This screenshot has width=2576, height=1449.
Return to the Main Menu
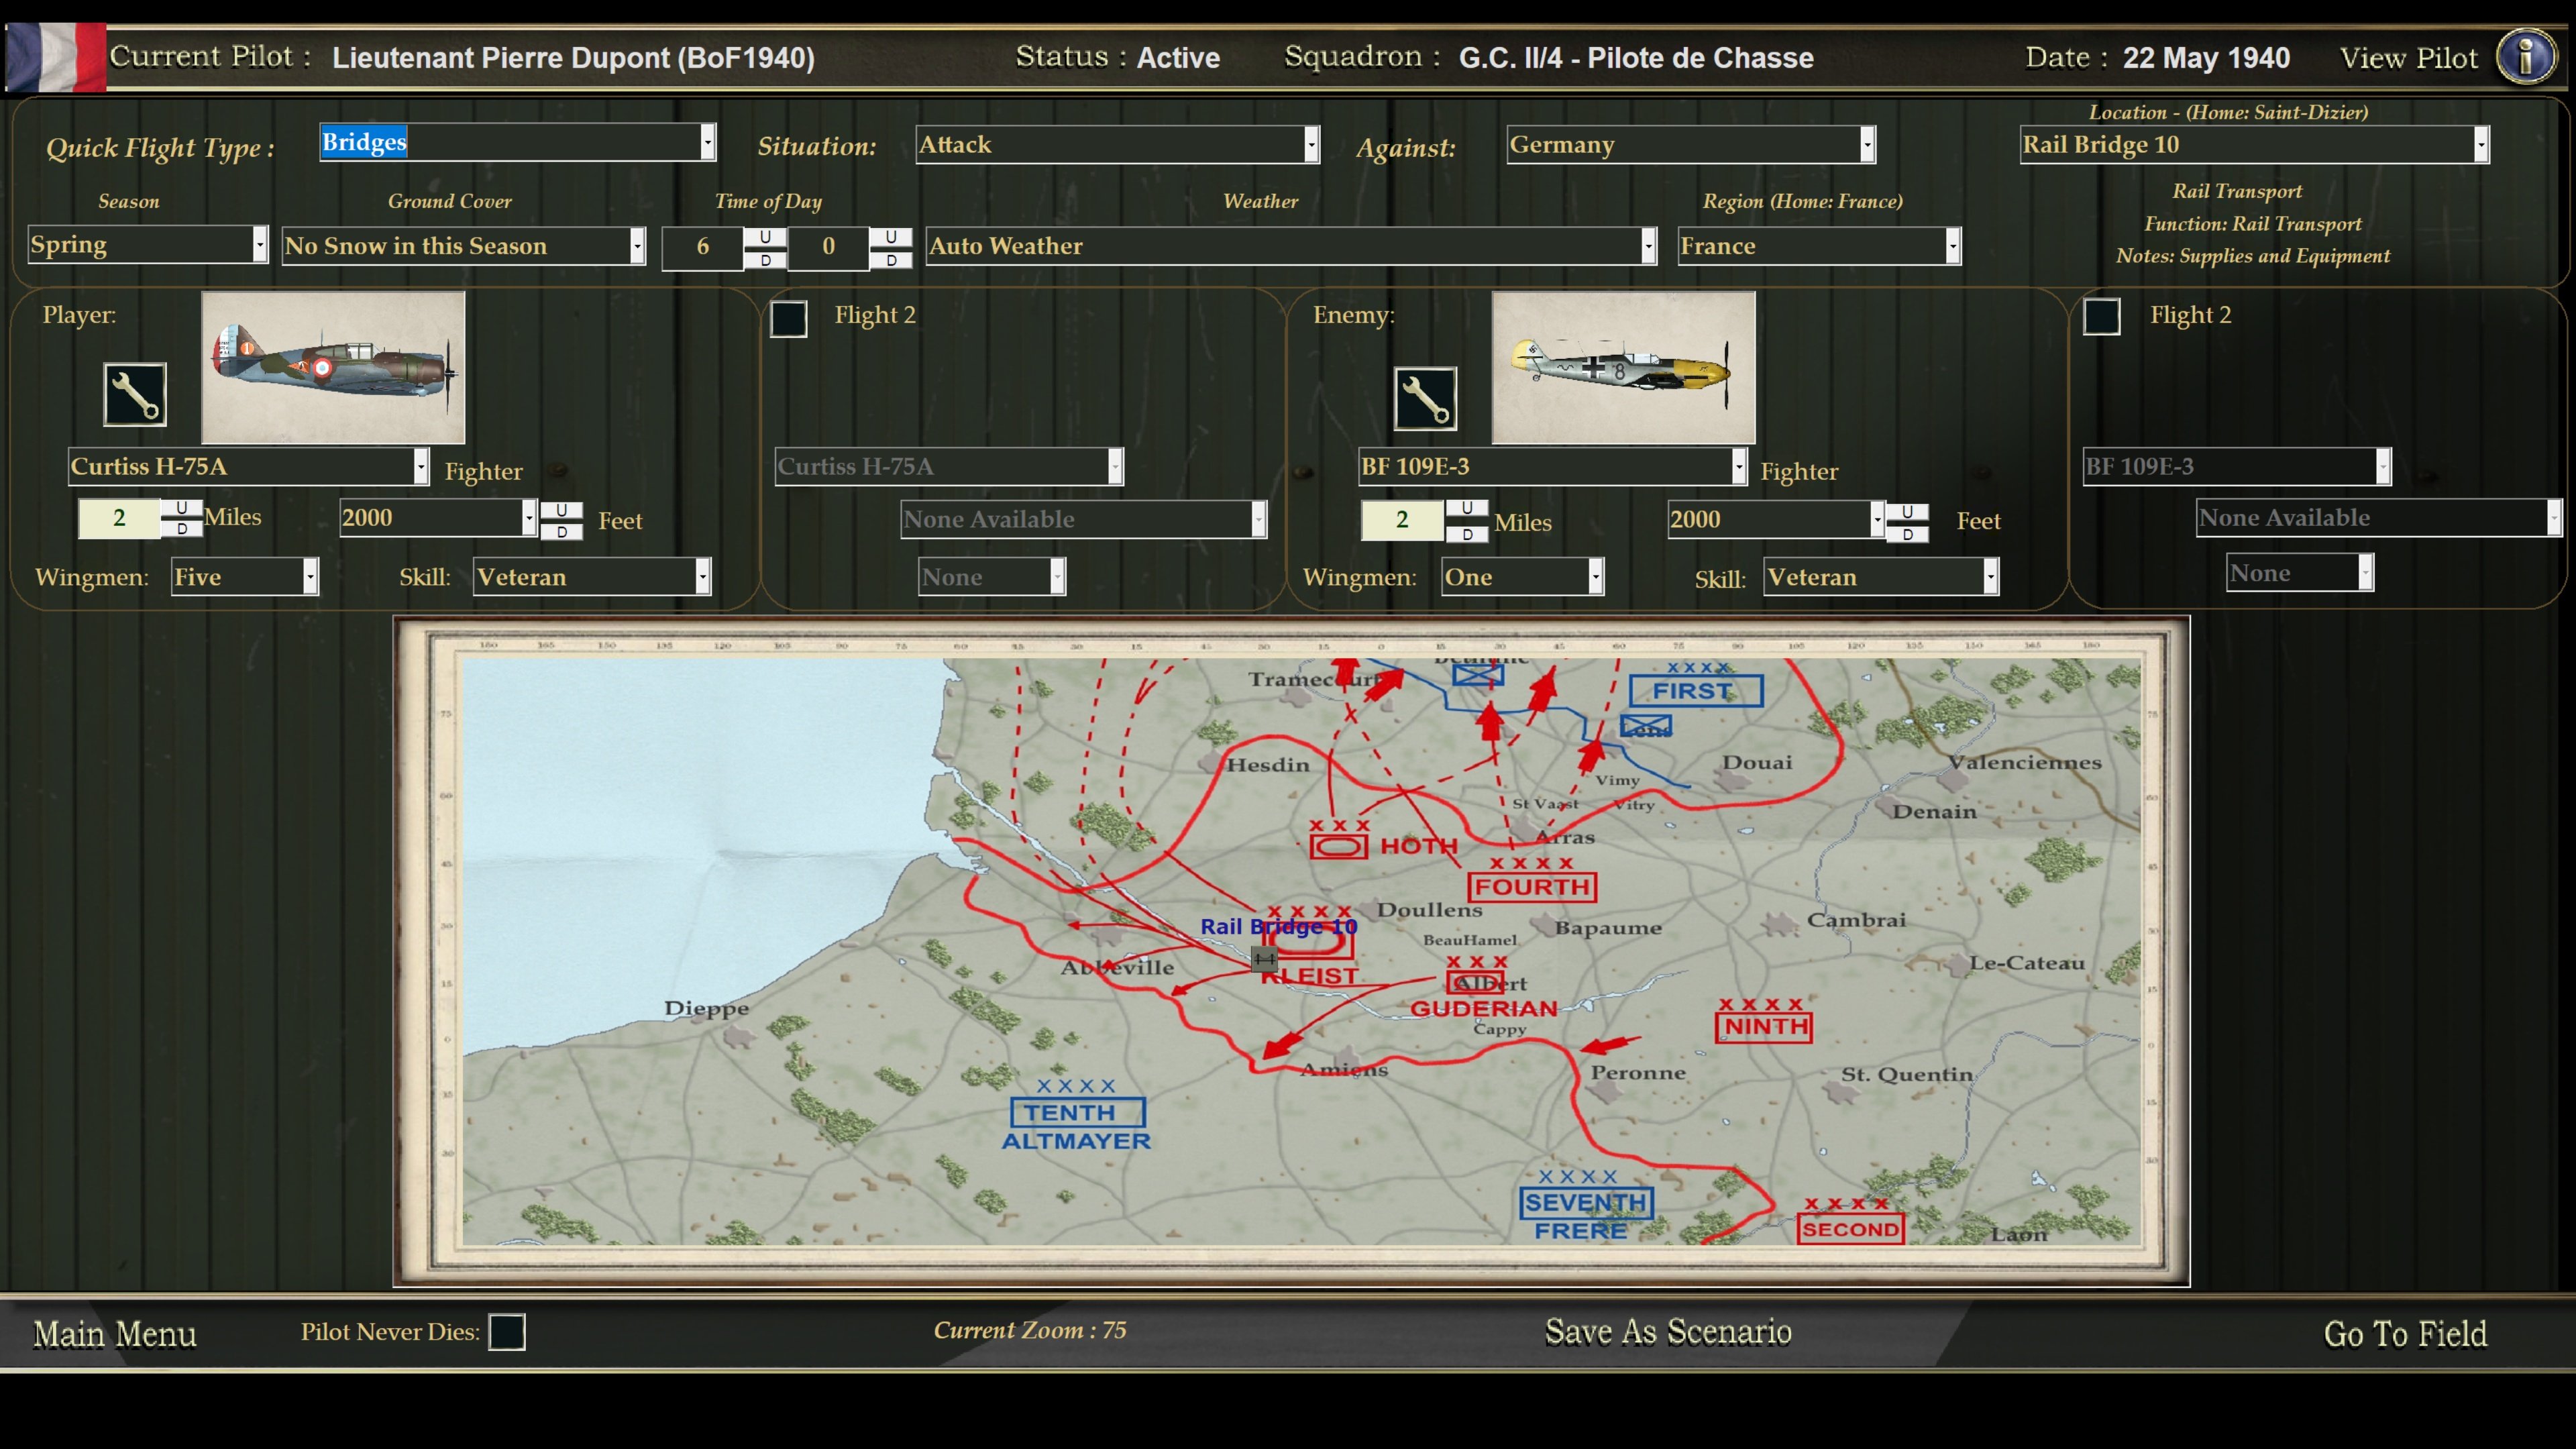click(x=115, y=1333)
